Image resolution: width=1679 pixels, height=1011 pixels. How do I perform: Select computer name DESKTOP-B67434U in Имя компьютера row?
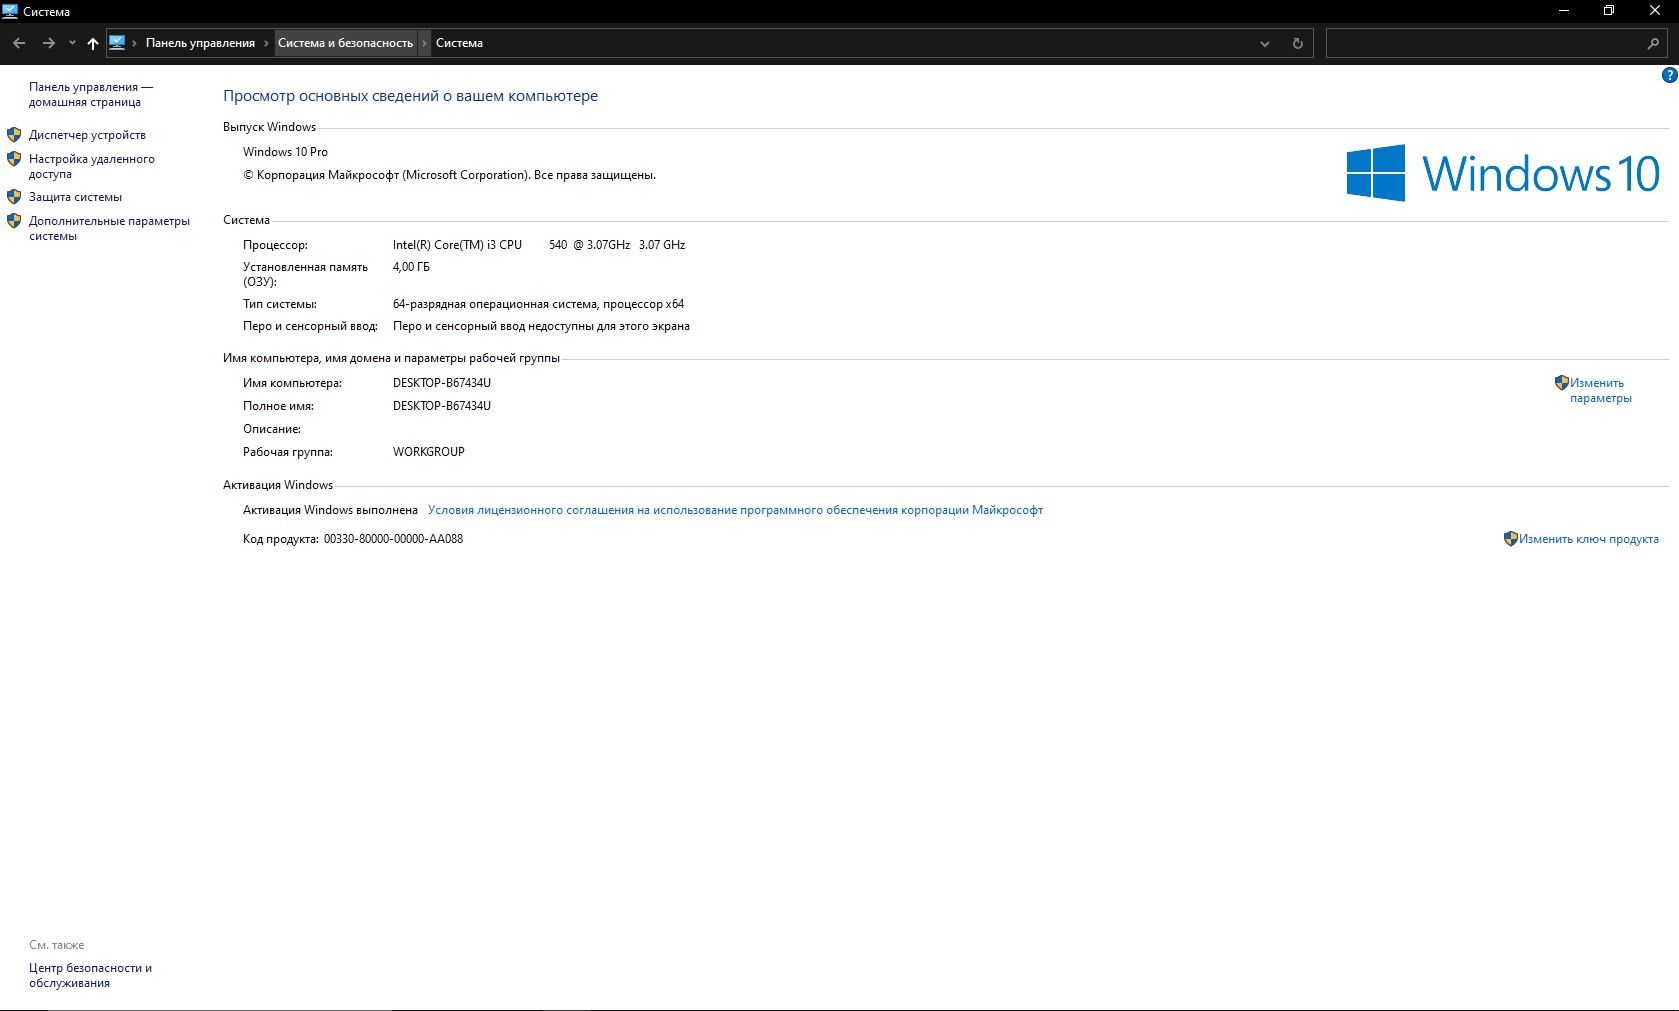point(441,383)
